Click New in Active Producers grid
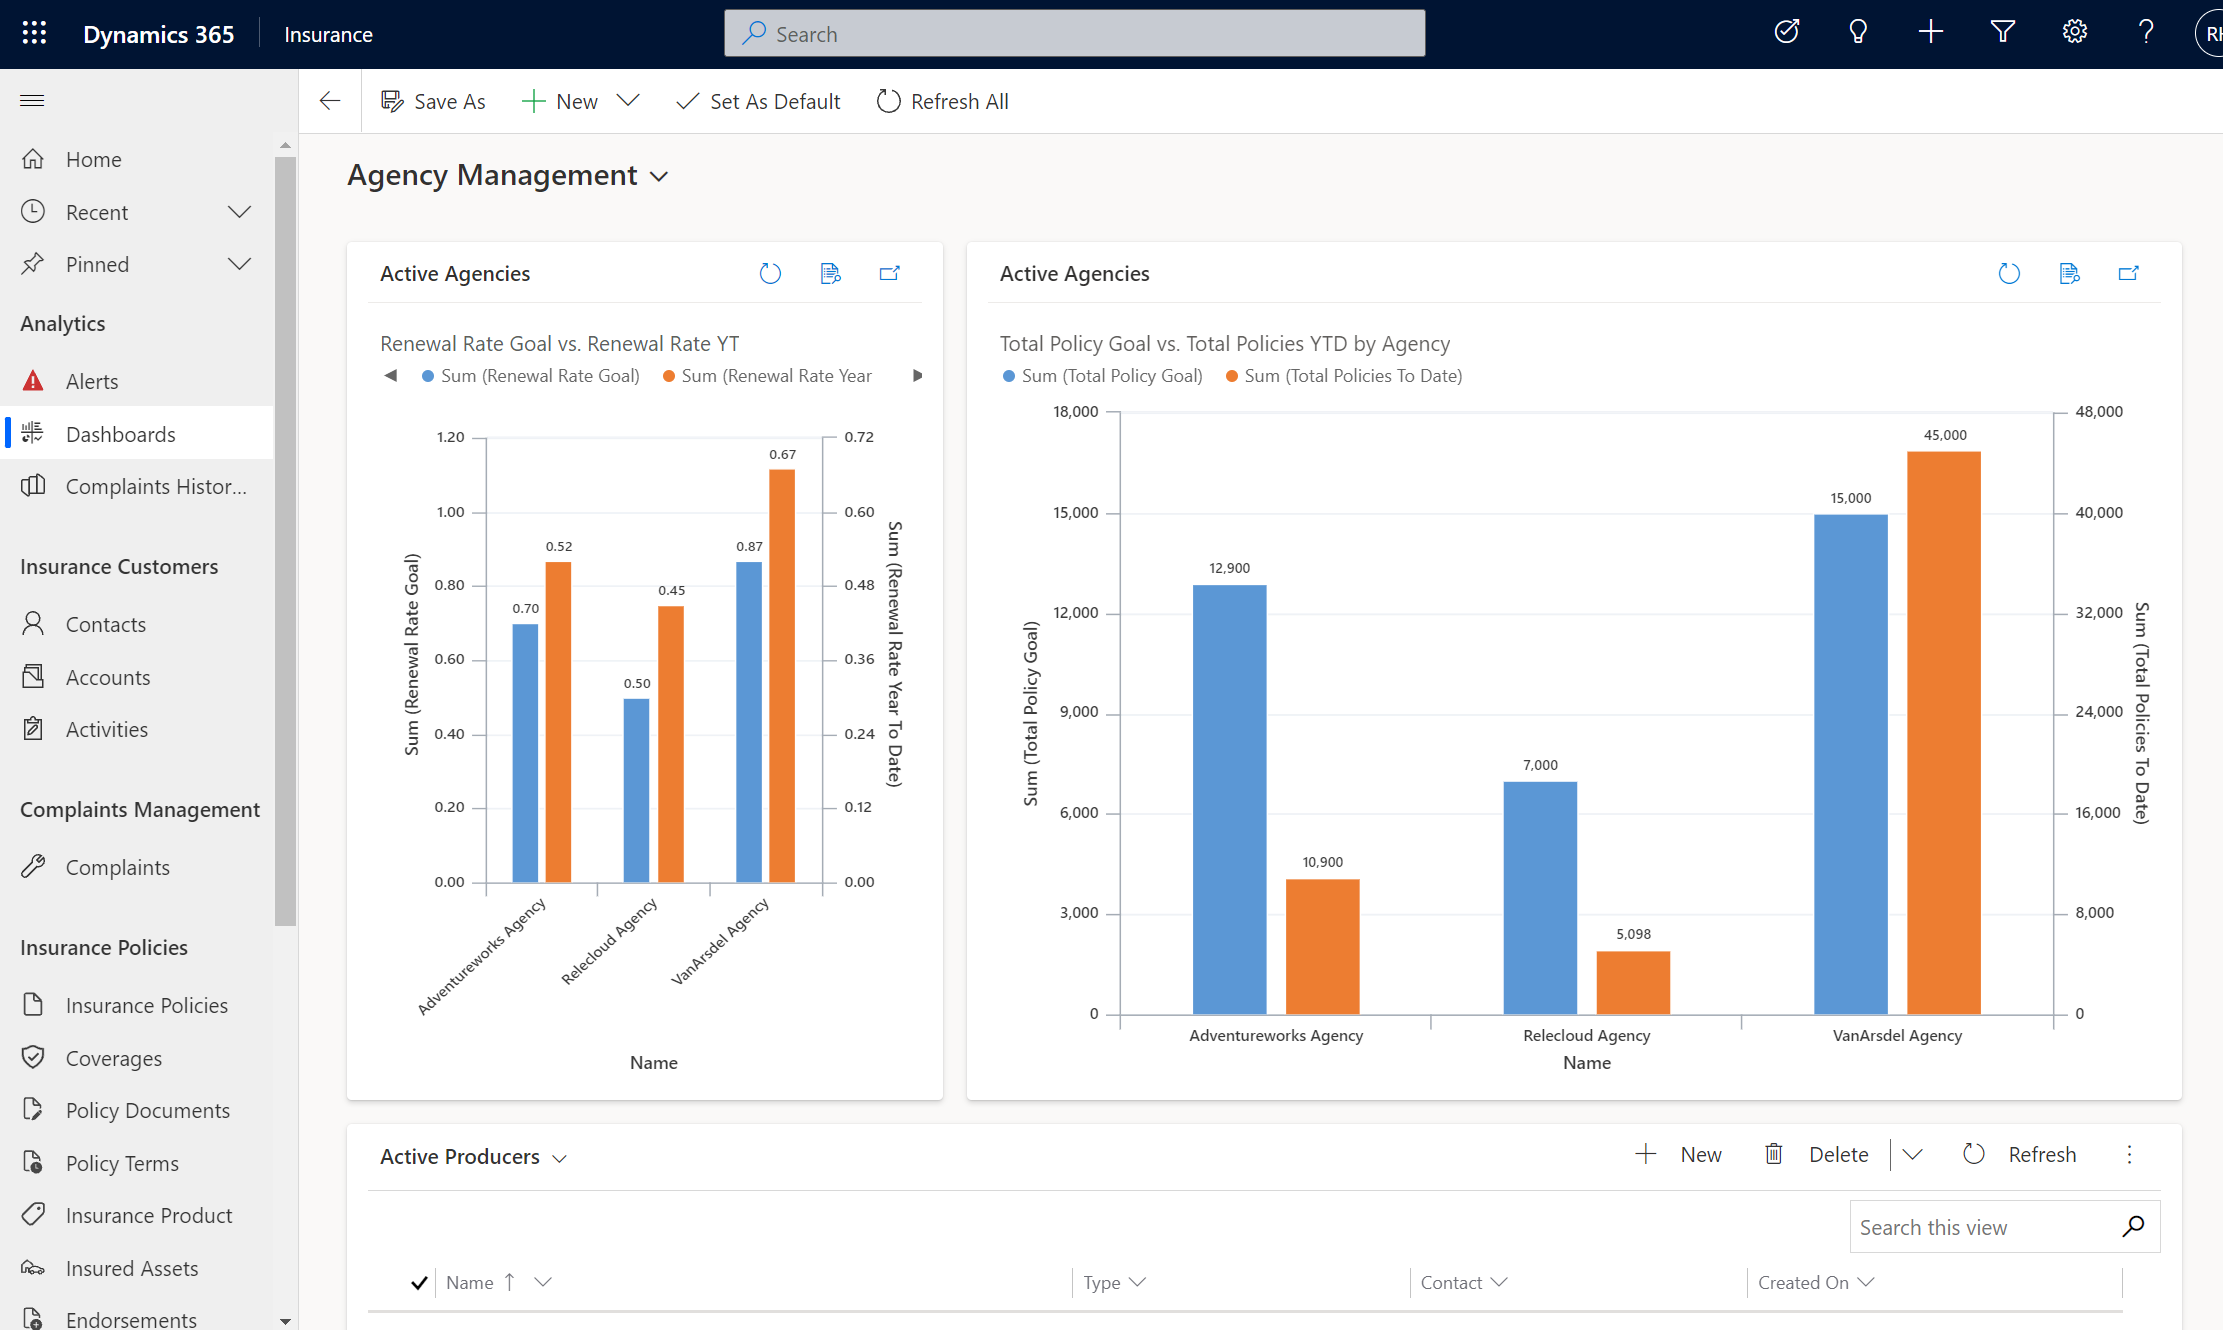Image resolution: width=2223 pixels, height=1330 pixels. click(x=1678, y=1155)
